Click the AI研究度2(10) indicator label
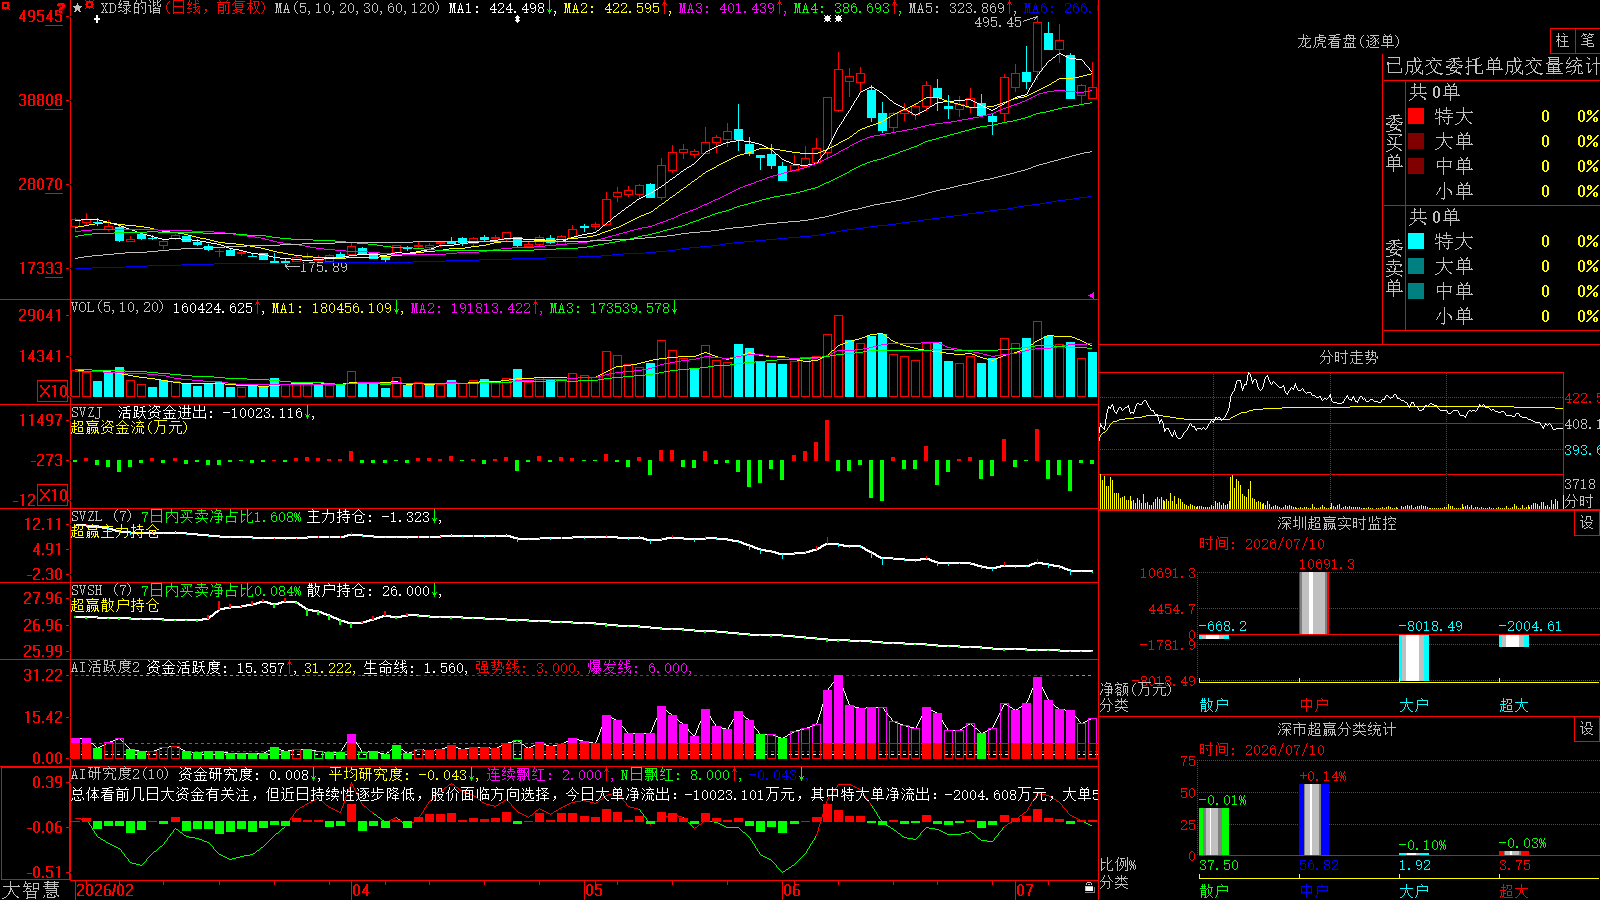The image size is (1600, 900). [x=120, y=774]
